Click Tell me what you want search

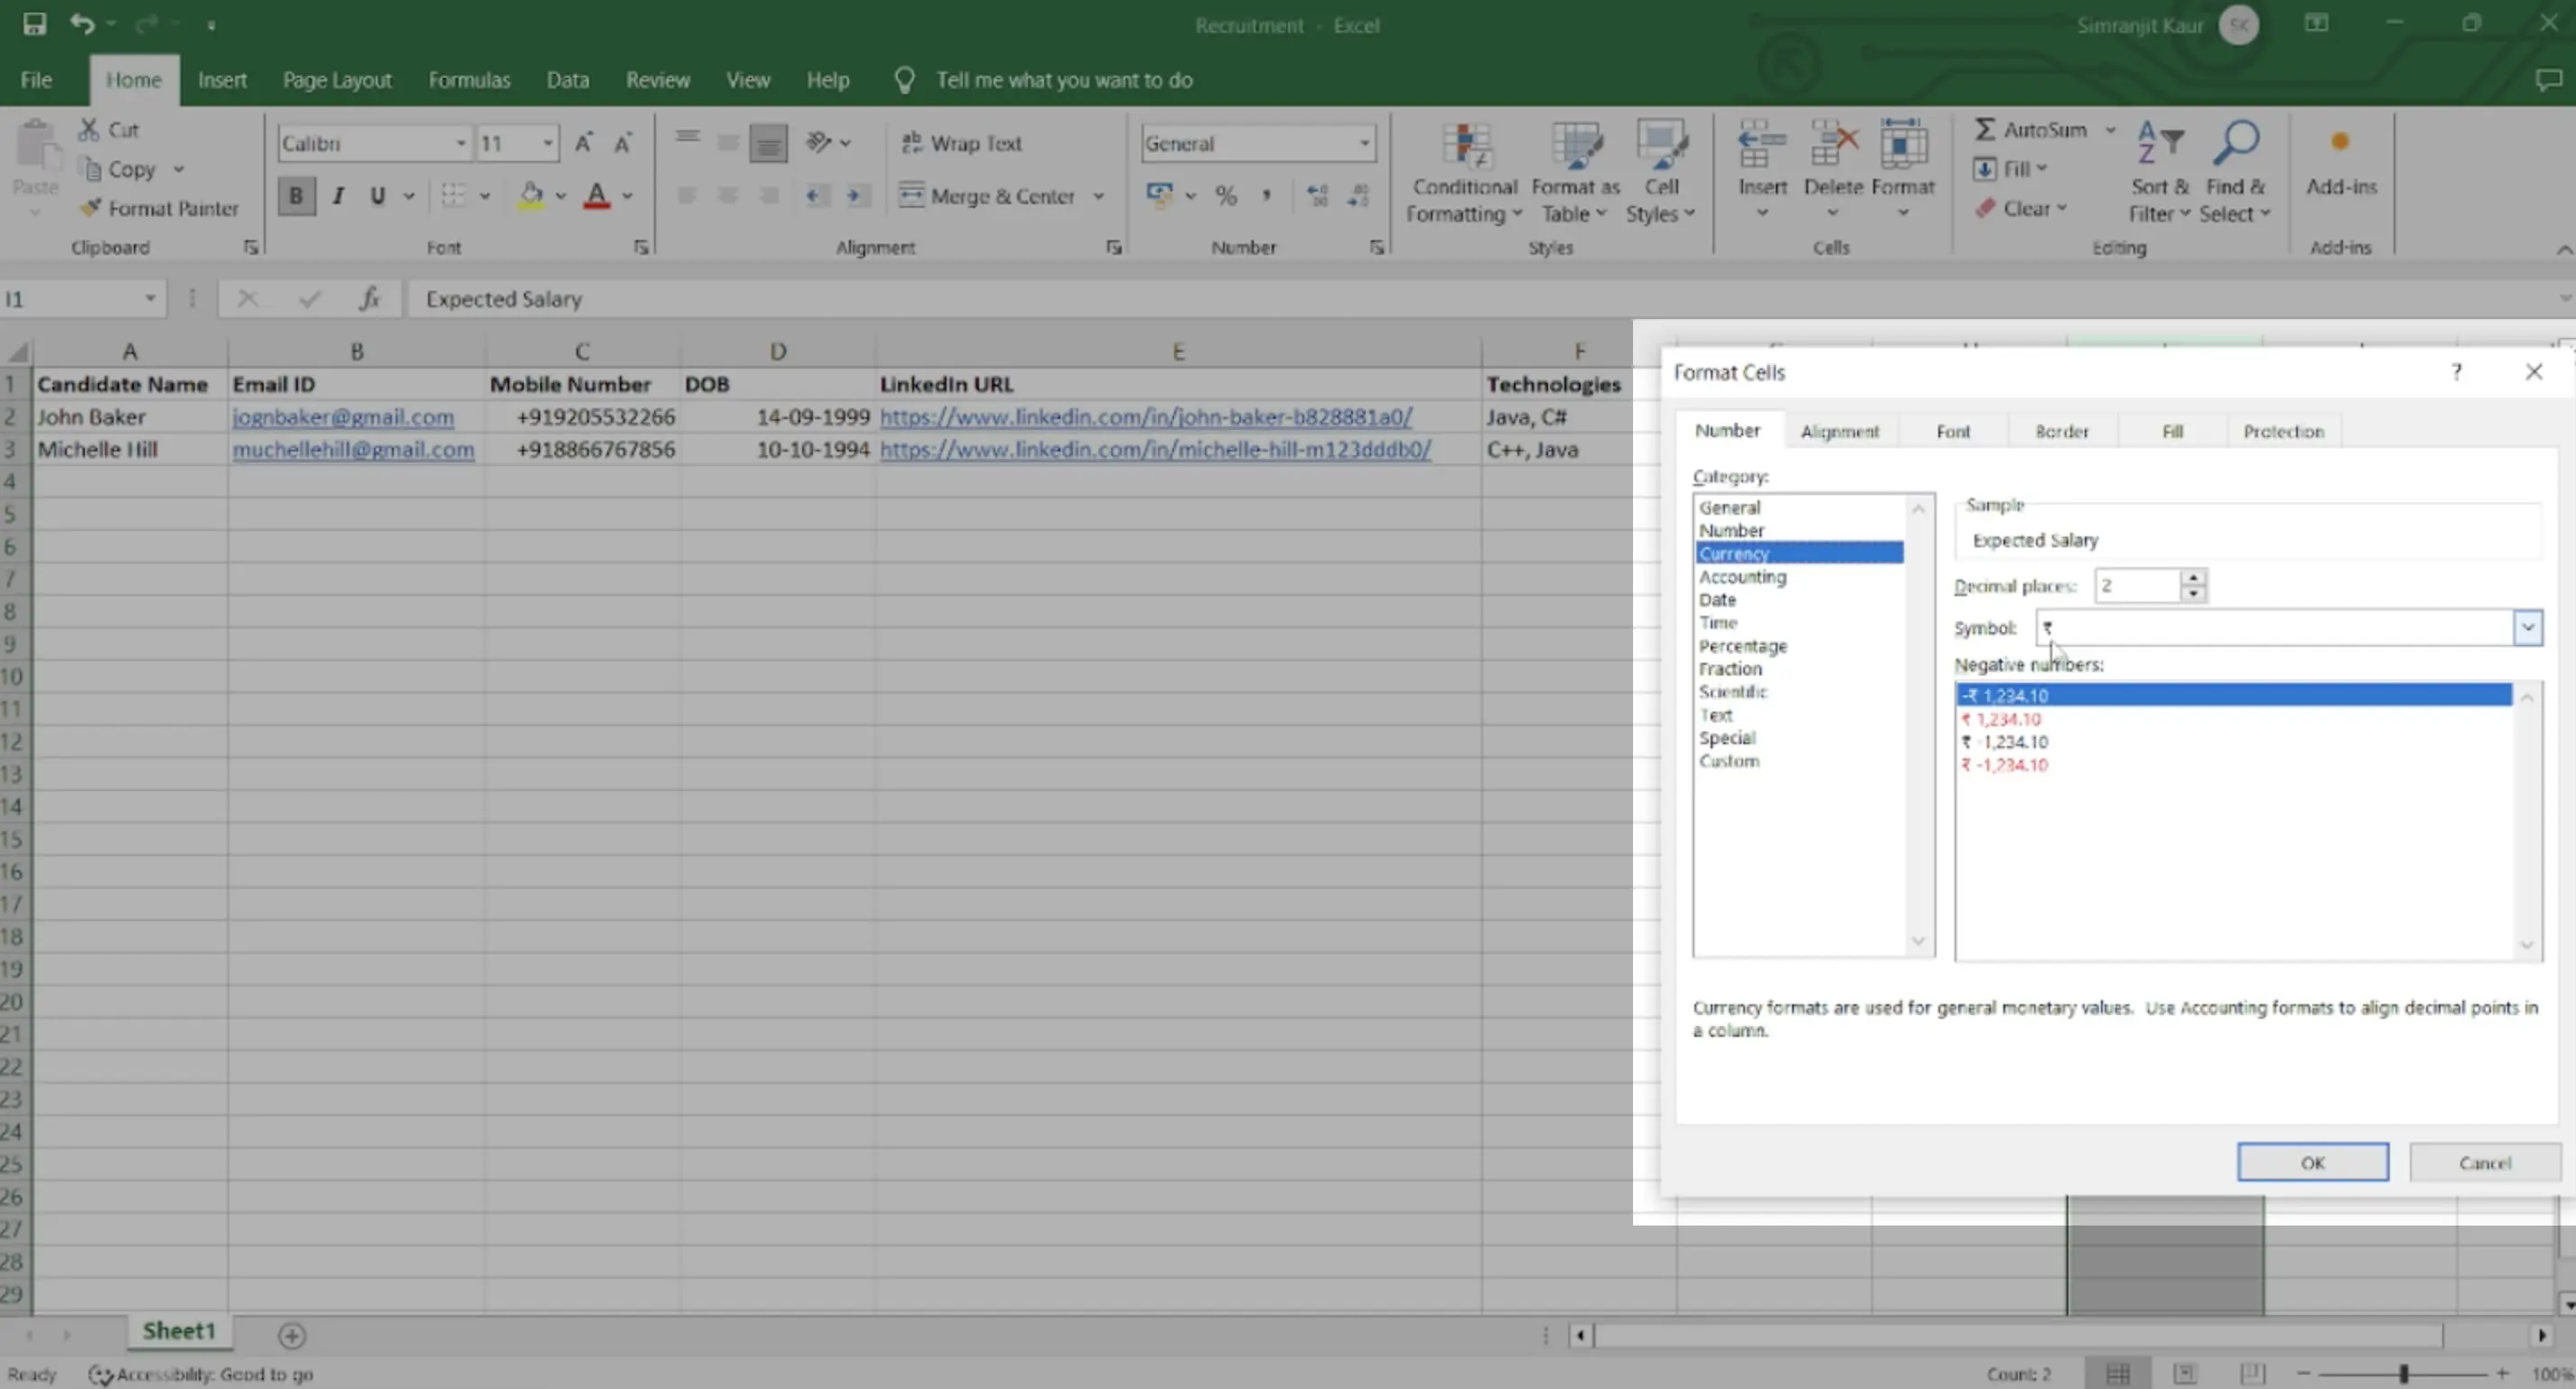tap(1064, 80)
